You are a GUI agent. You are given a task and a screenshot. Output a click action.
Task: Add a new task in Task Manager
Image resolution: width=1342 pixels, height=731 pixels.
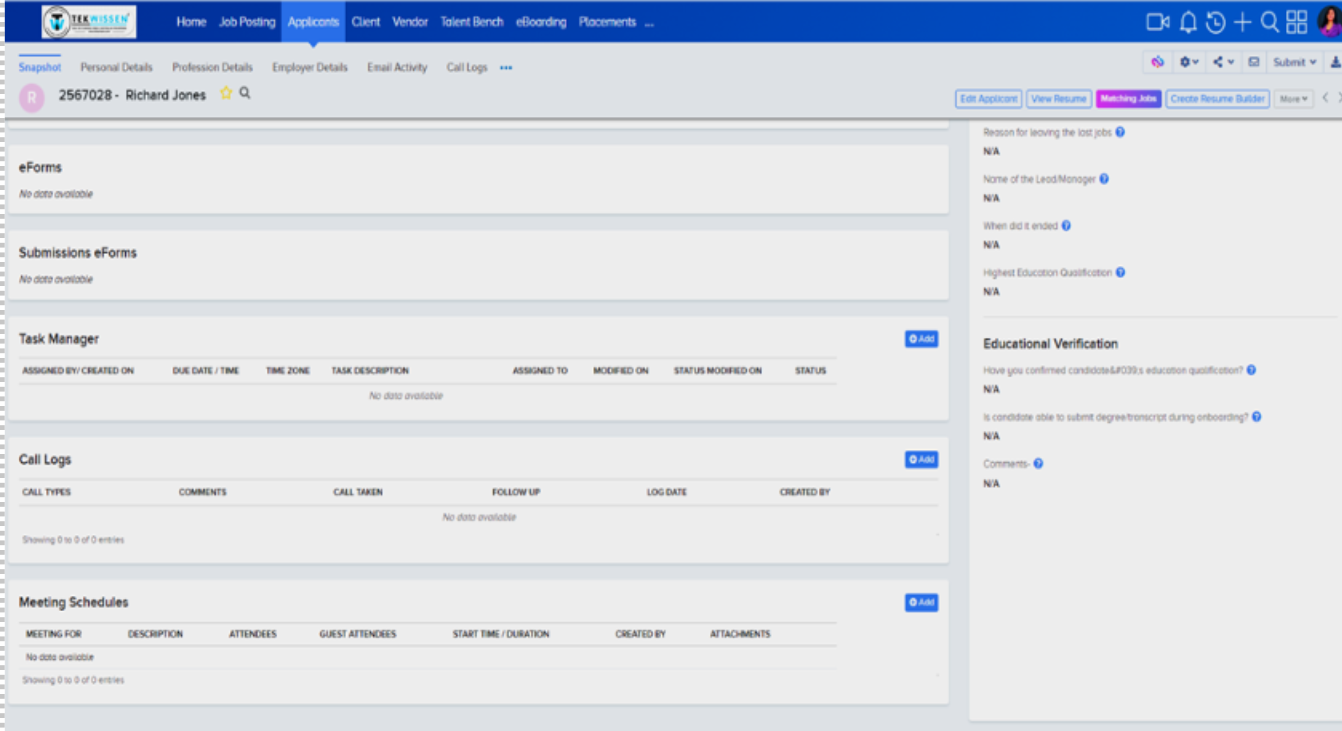click(921, 340)
